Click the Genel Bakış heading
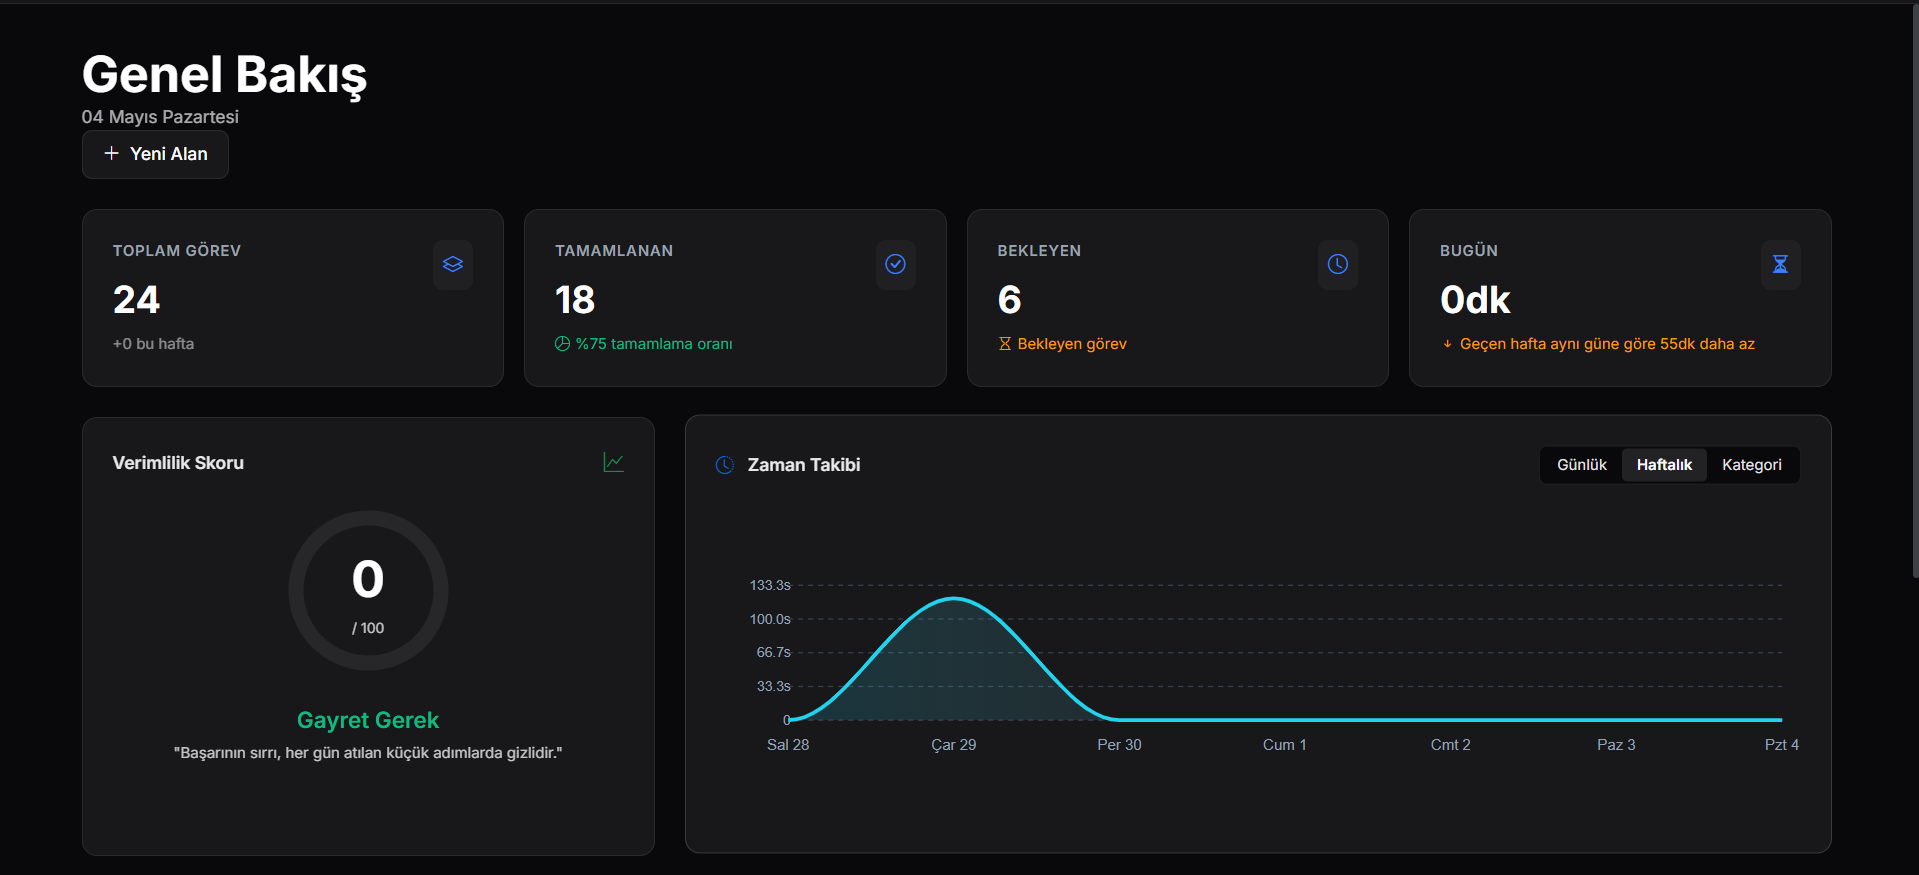Image resolution: width=1919 pixels, height=875 pixels. click(224, 75)
